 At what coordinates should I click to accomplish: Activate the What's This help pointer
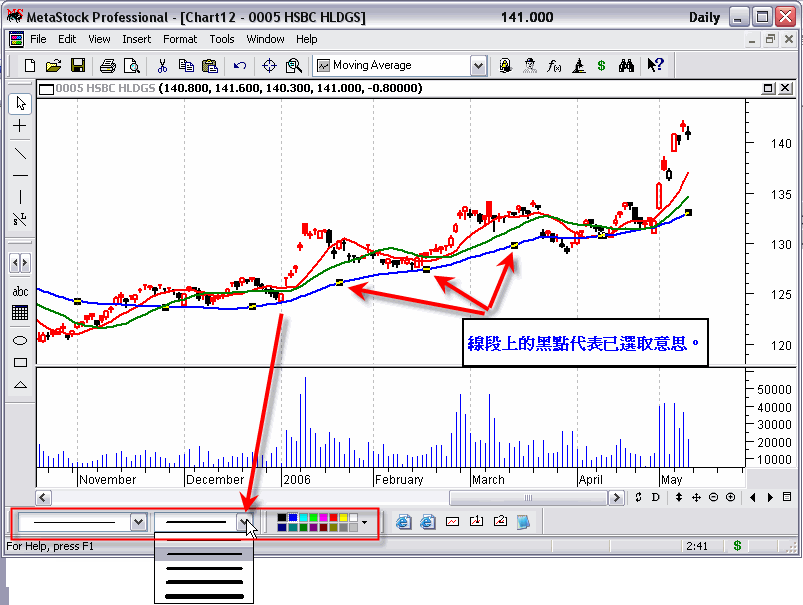656,65
